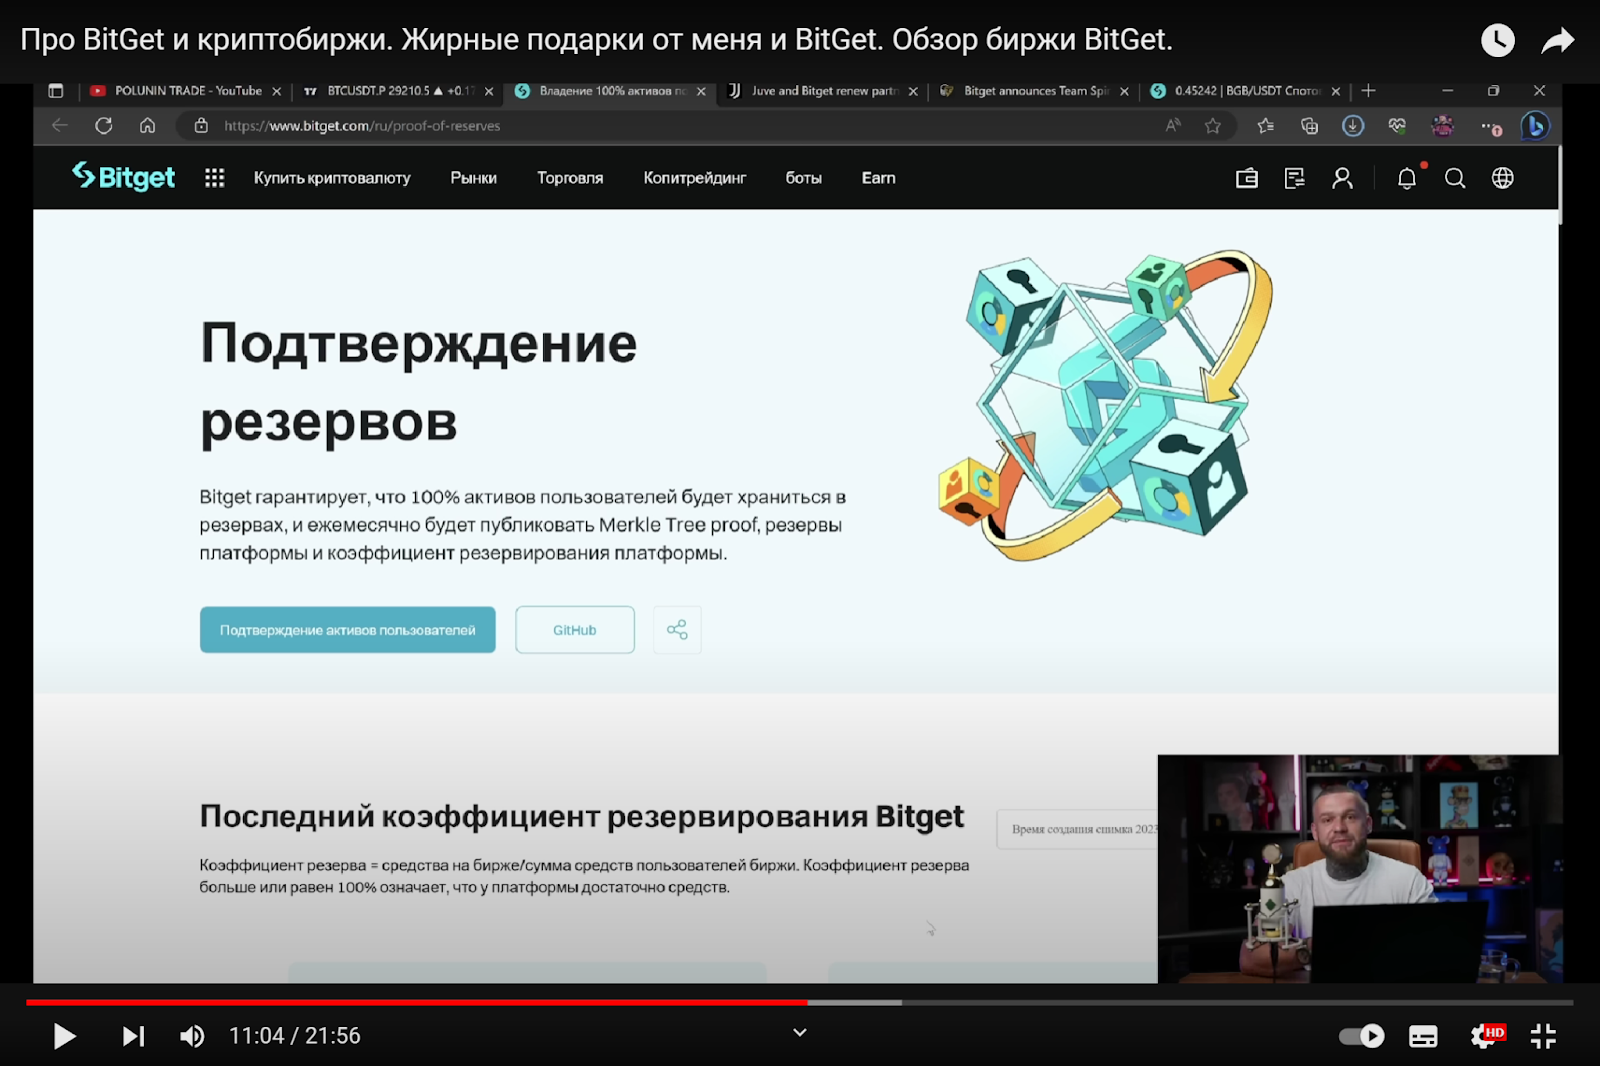Open the browser favorites list
Viewport: 1600px width, 1066px height.
point(1266,126)
